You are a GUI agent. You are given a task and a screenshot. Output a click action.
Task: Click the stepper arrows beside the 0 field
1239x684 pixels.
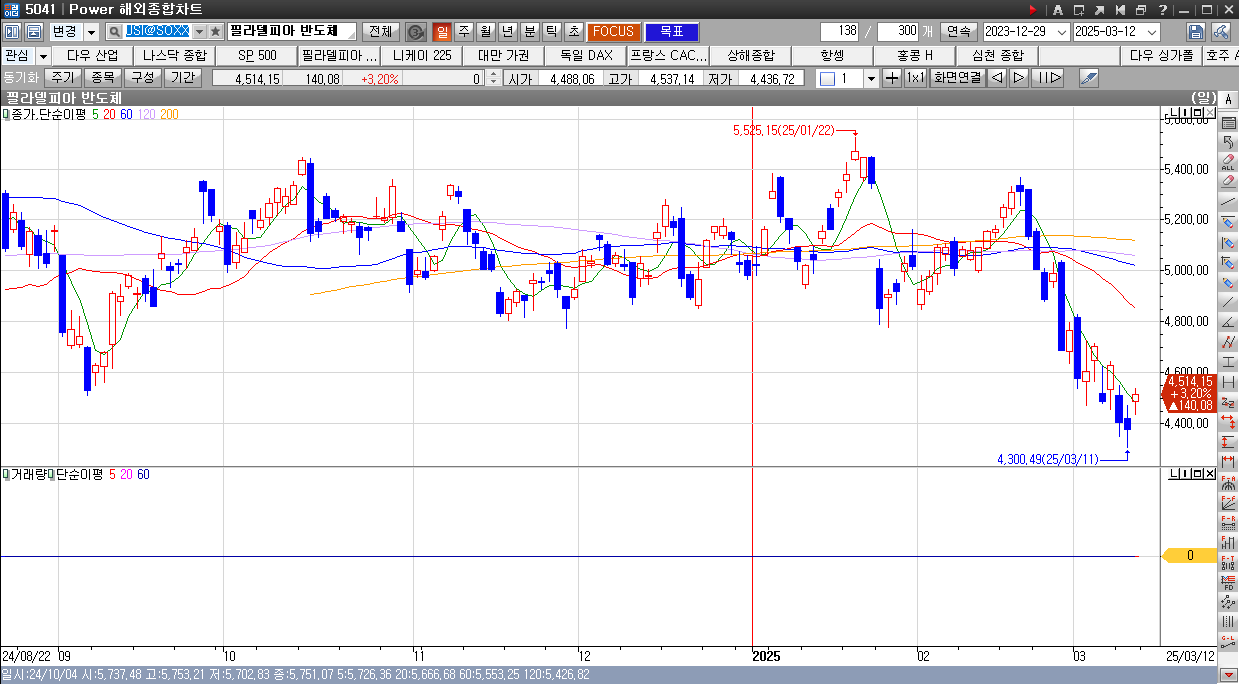point(491,78)
